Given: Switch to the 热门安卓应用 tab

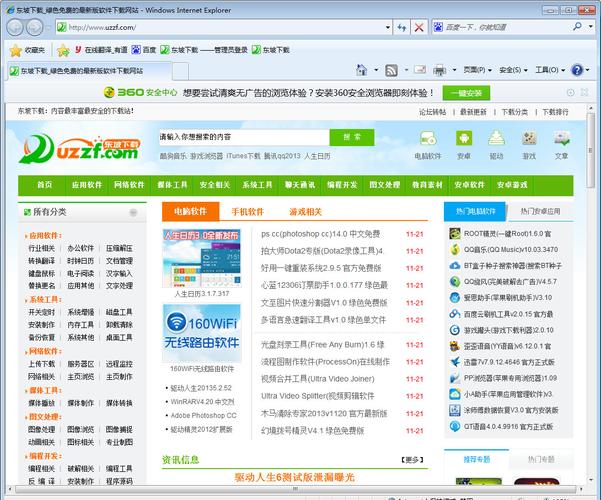Looking at the screenshot, I should pyautogui.click(x=540, y=211).
